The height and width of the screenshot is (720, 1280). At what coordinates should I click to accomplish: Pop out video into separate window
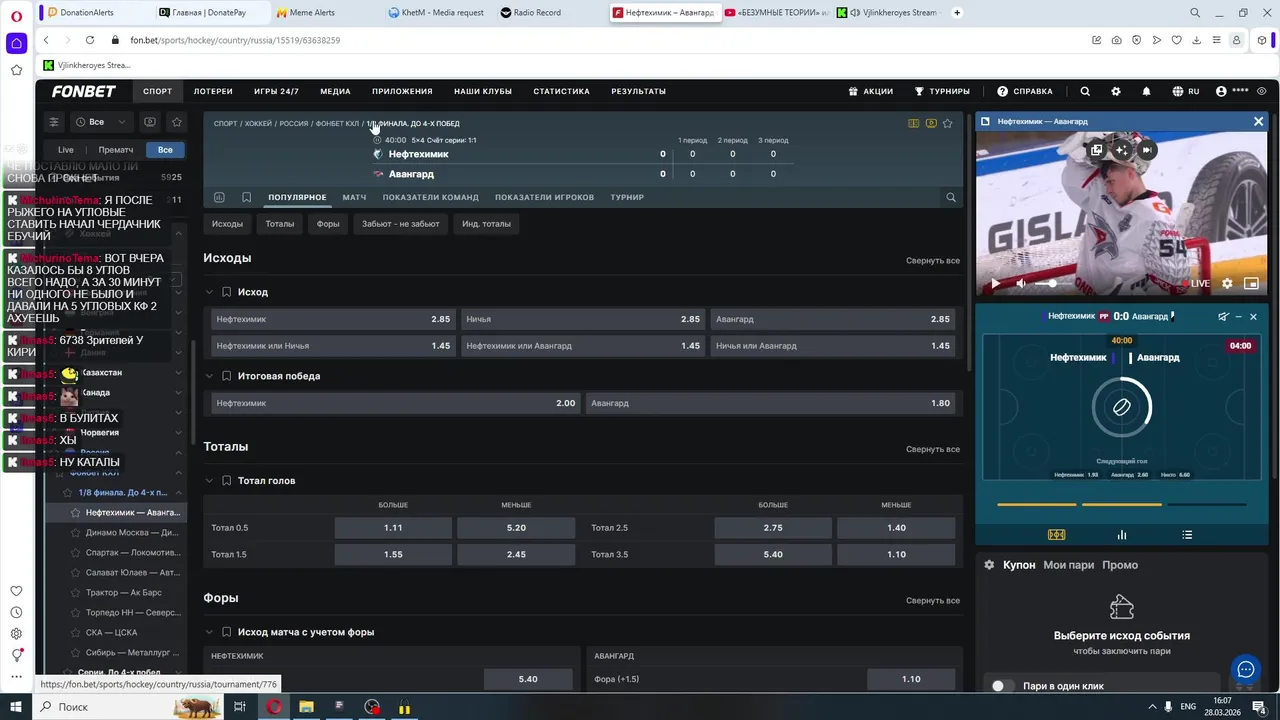coord(1097,150)
